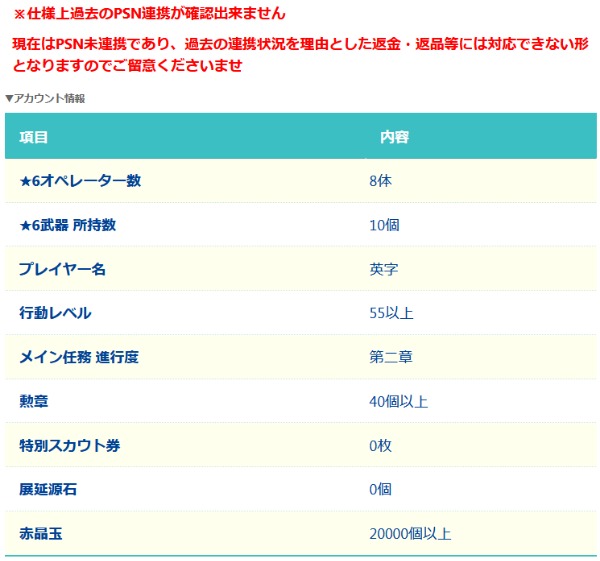Select the ★6武器 所持数 label
Screen dimensions: 600x561
pos(68,225)
